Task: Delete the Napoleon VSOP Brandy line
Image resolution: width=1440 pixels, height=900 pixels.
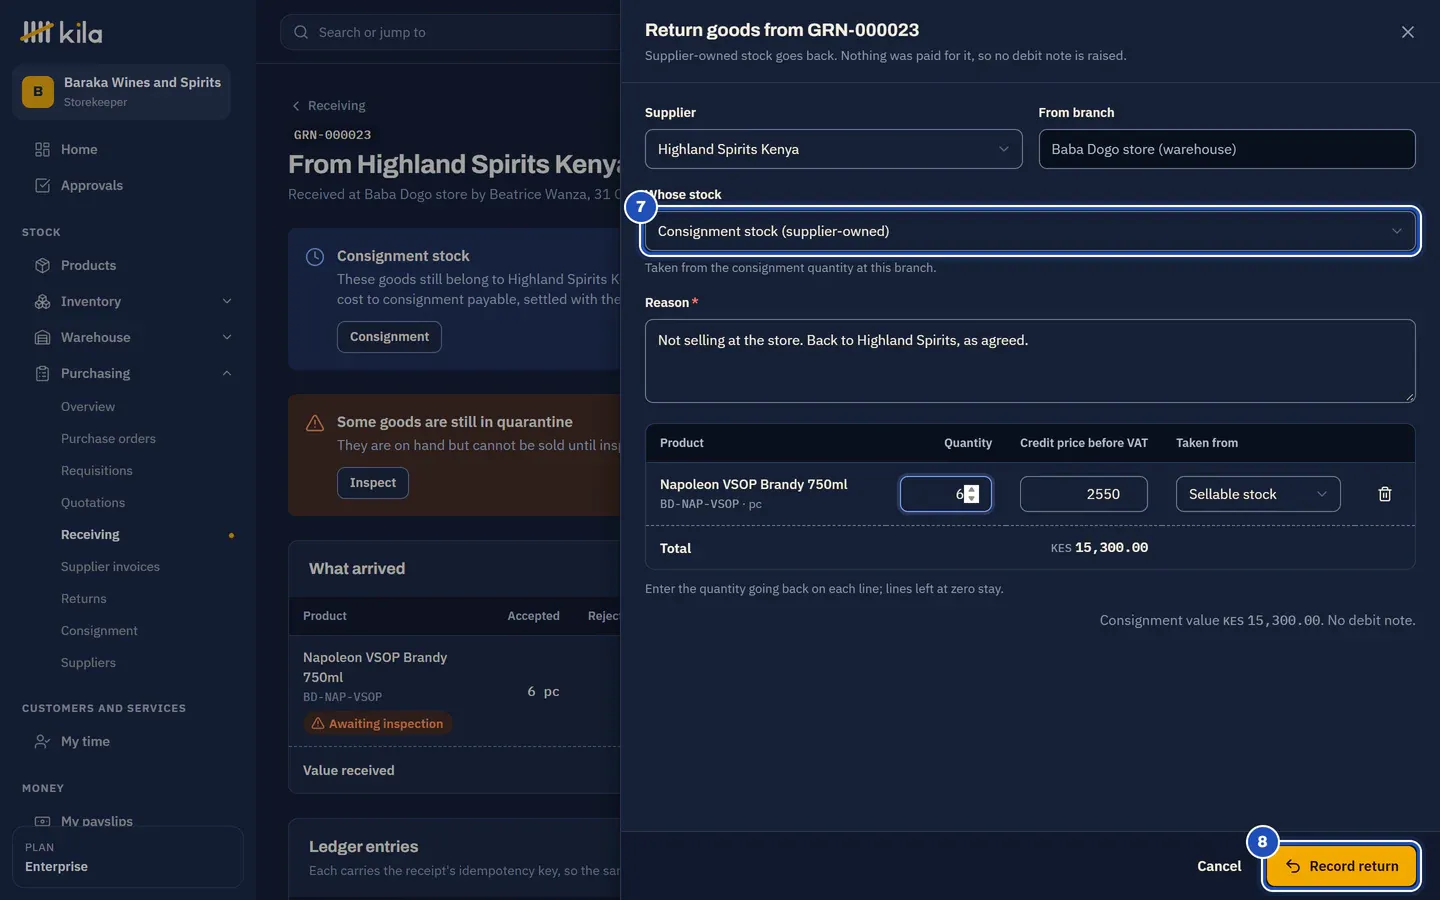Action: tap(1385, 494)
